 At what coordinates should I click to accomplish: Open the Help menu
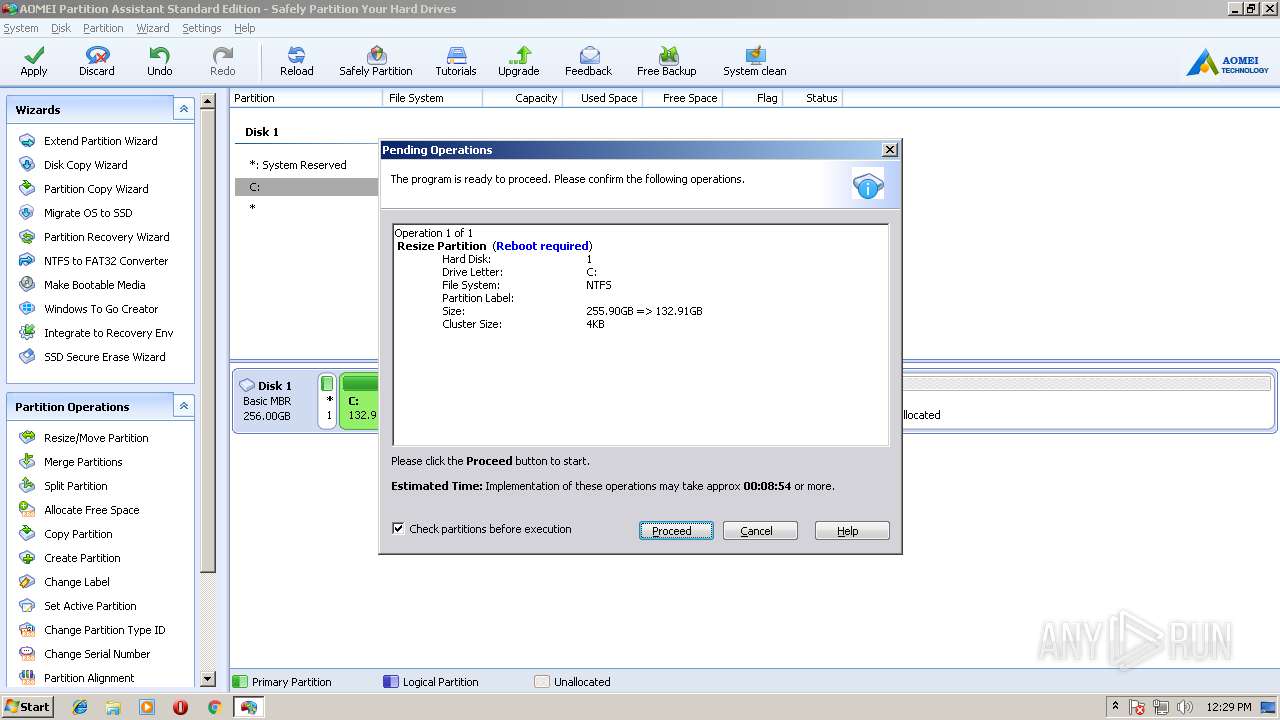tap(245, 28)
